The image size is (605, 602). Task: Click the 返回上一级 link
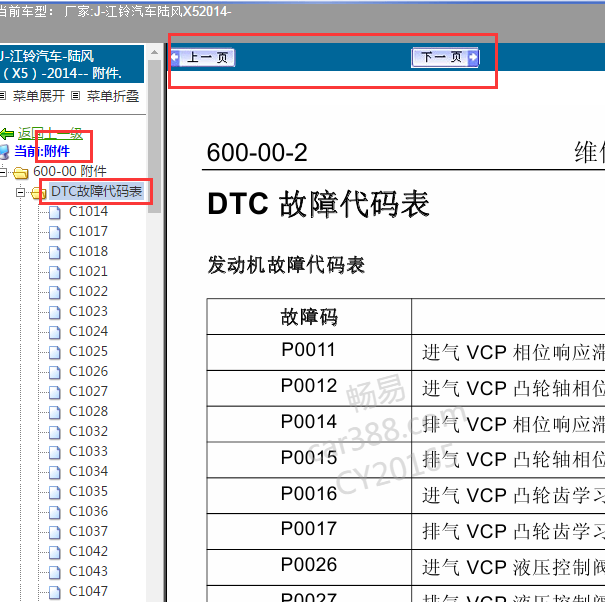50,134
